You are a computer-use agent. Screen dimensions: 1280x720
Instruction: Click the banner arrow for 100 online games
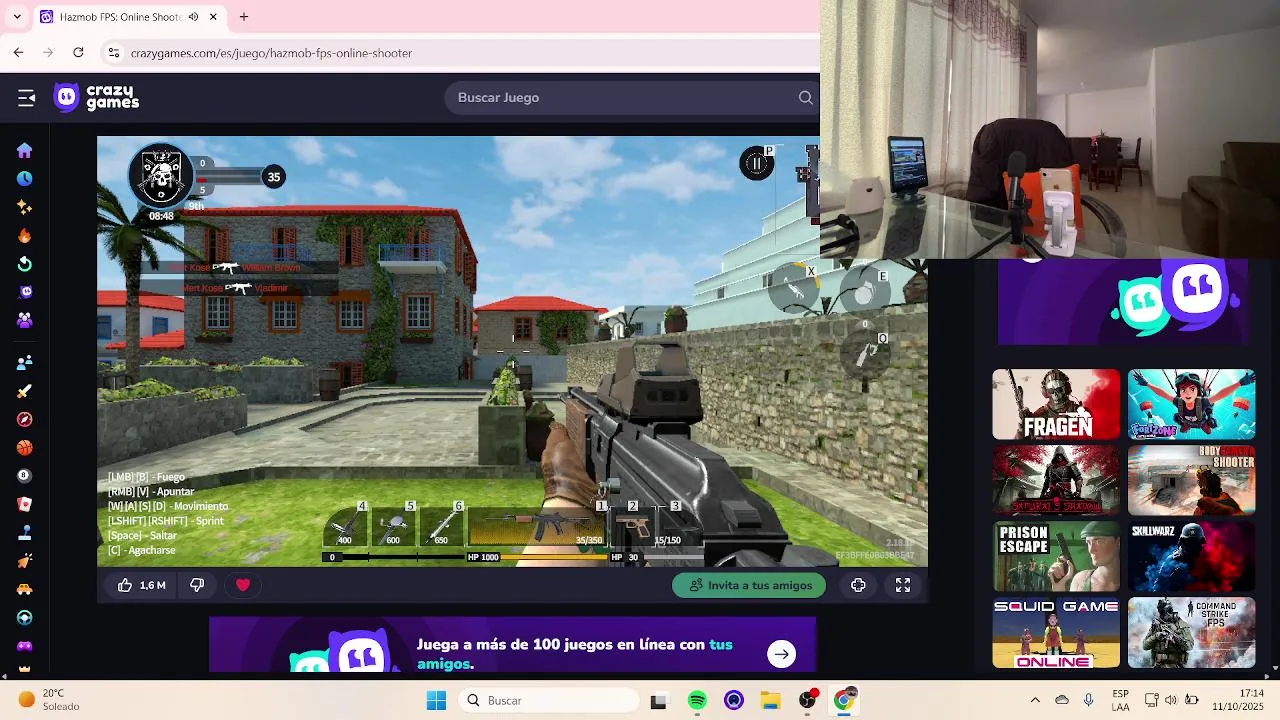click(x=781, y=654)
